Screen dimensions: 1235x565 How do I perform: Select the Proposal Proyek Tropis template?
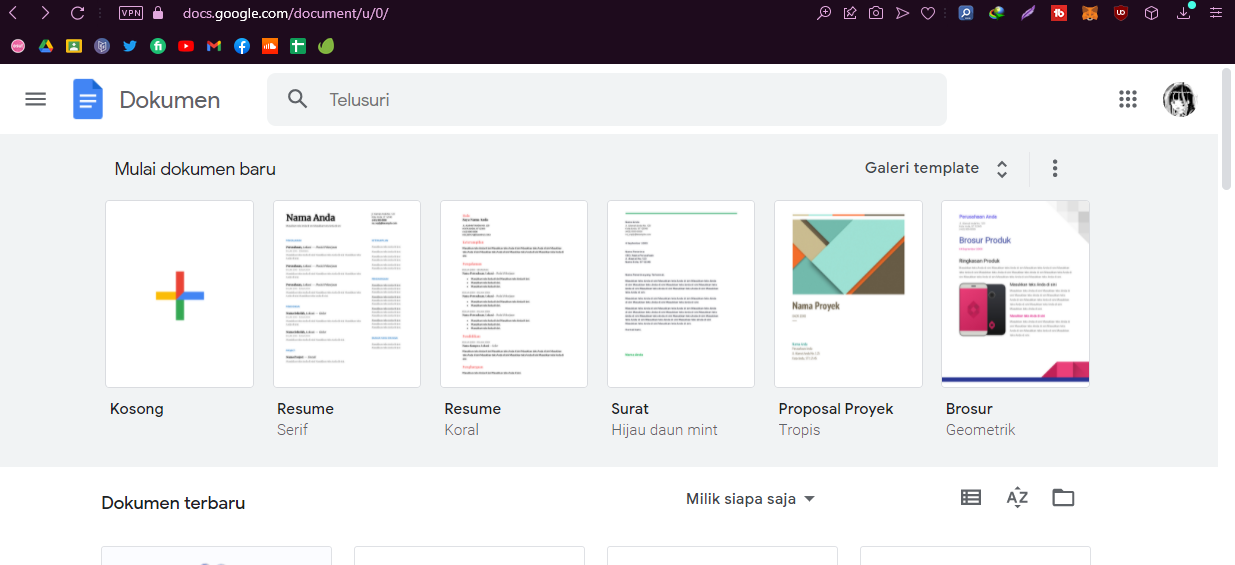(848, 294)
